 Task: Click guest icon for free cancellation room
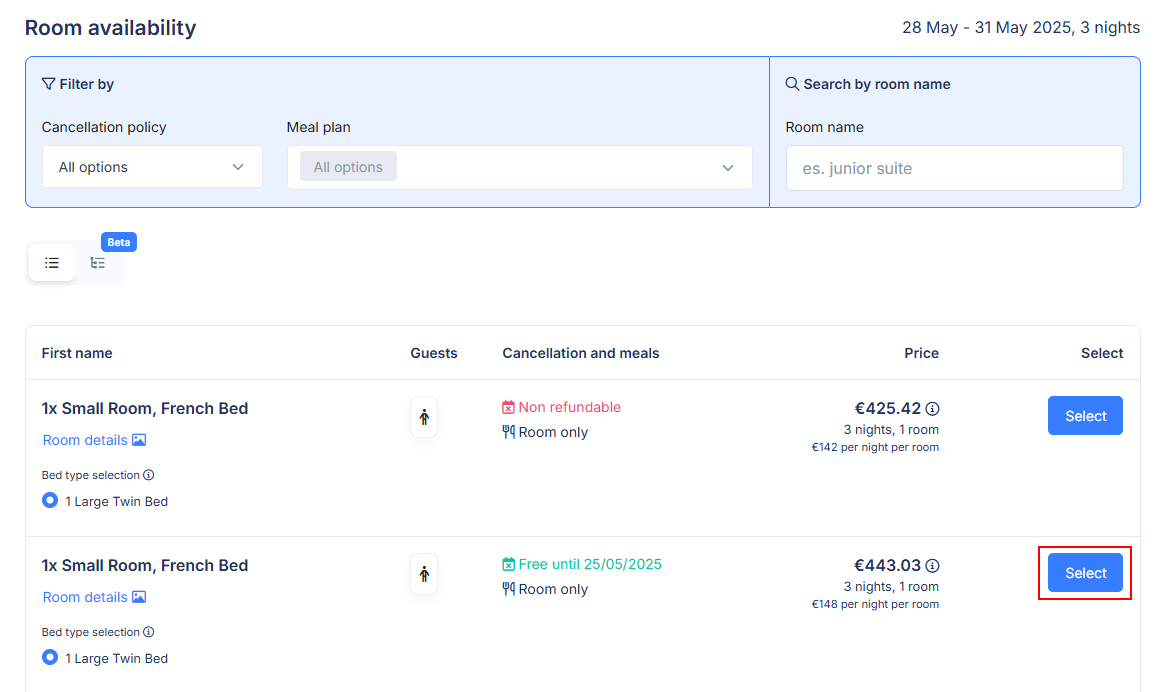(424, 574)
